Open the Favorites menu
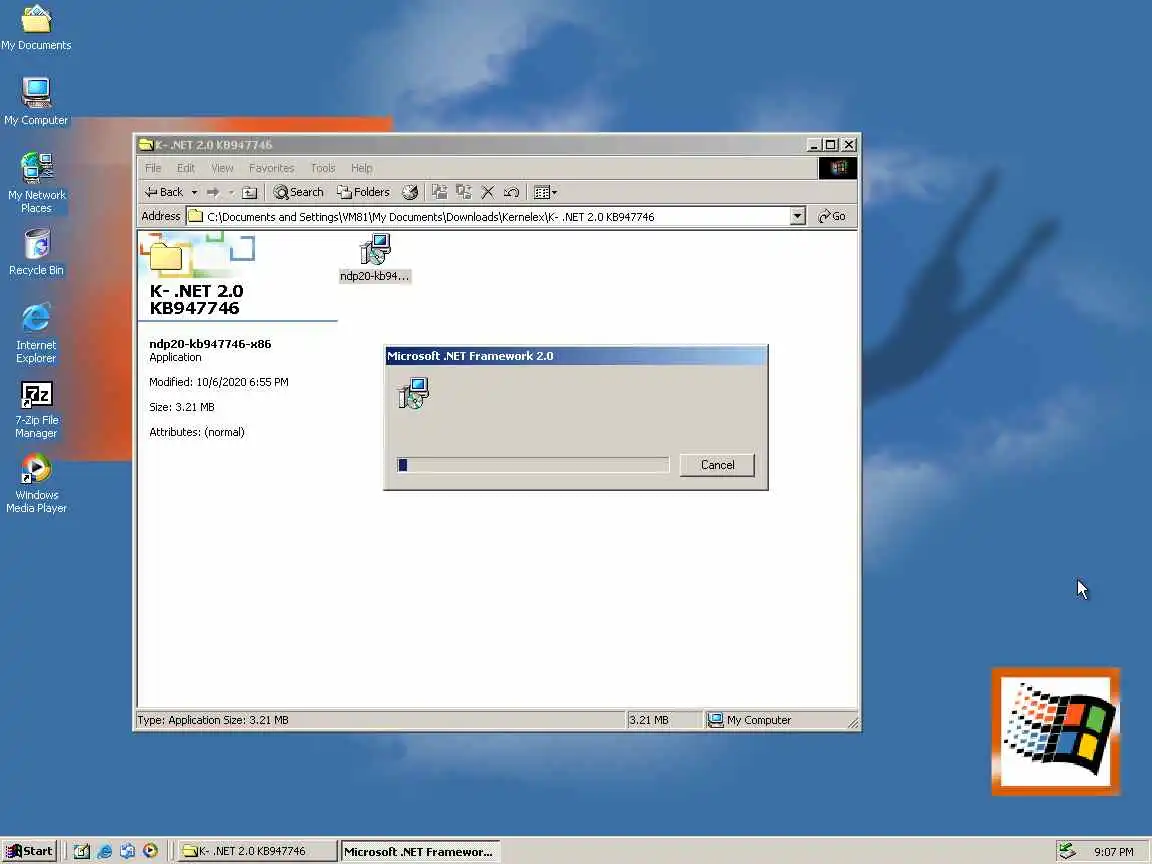This screenshot has width=1152, height=864. 271,168
